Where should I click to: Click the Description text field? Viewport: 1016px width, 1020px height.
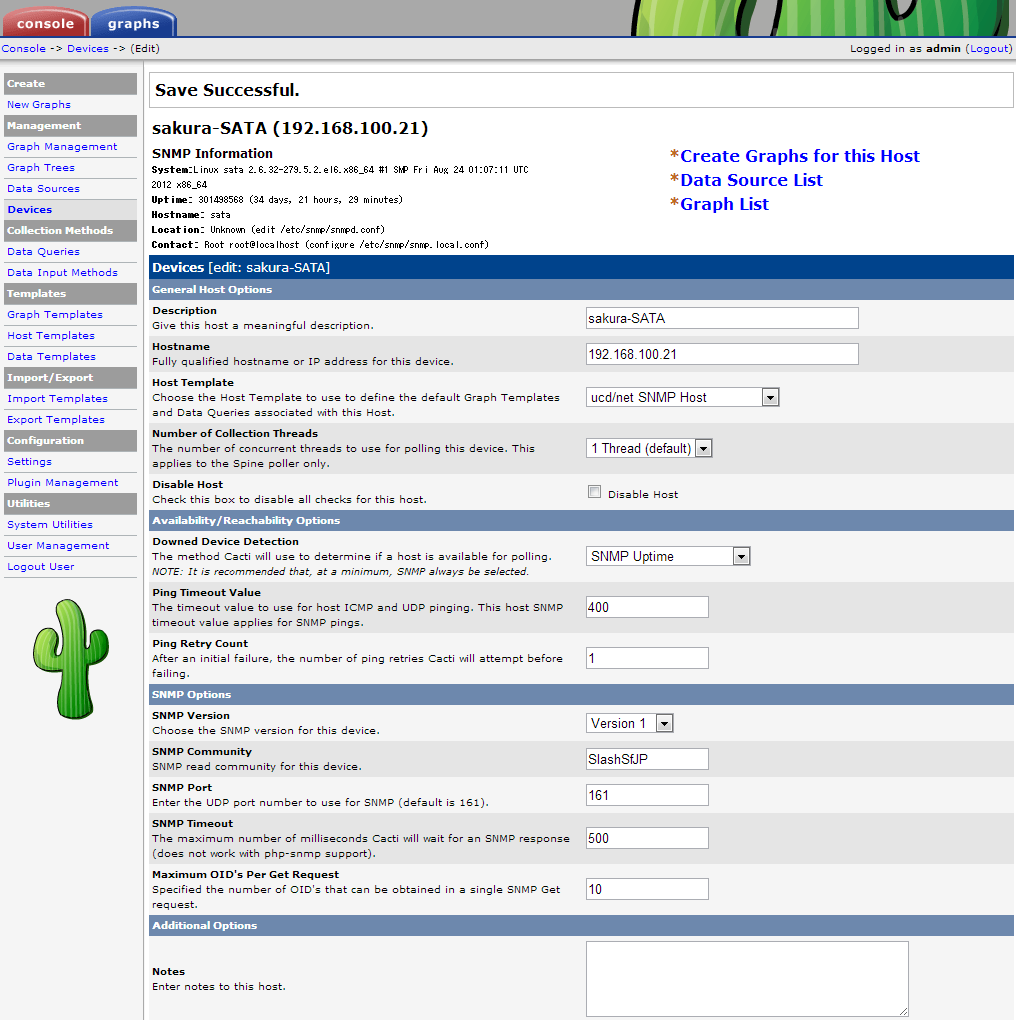coord(721,318)
